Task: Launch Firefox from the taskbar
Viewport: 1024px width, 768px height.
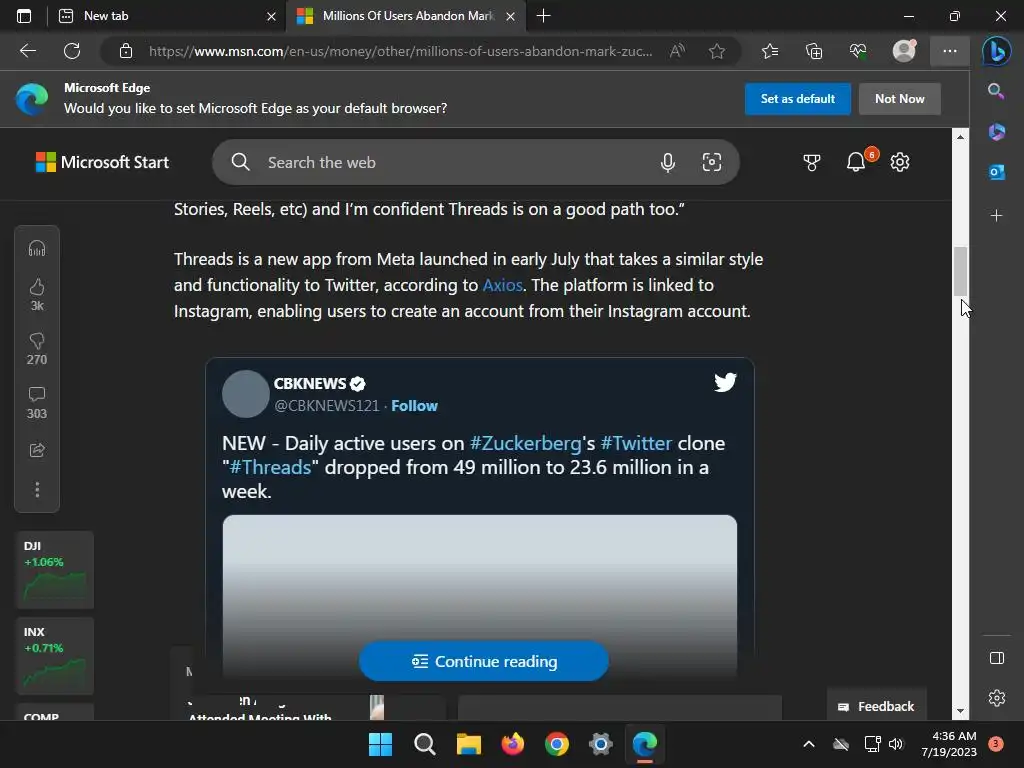Action: click(x=513, y=744)
